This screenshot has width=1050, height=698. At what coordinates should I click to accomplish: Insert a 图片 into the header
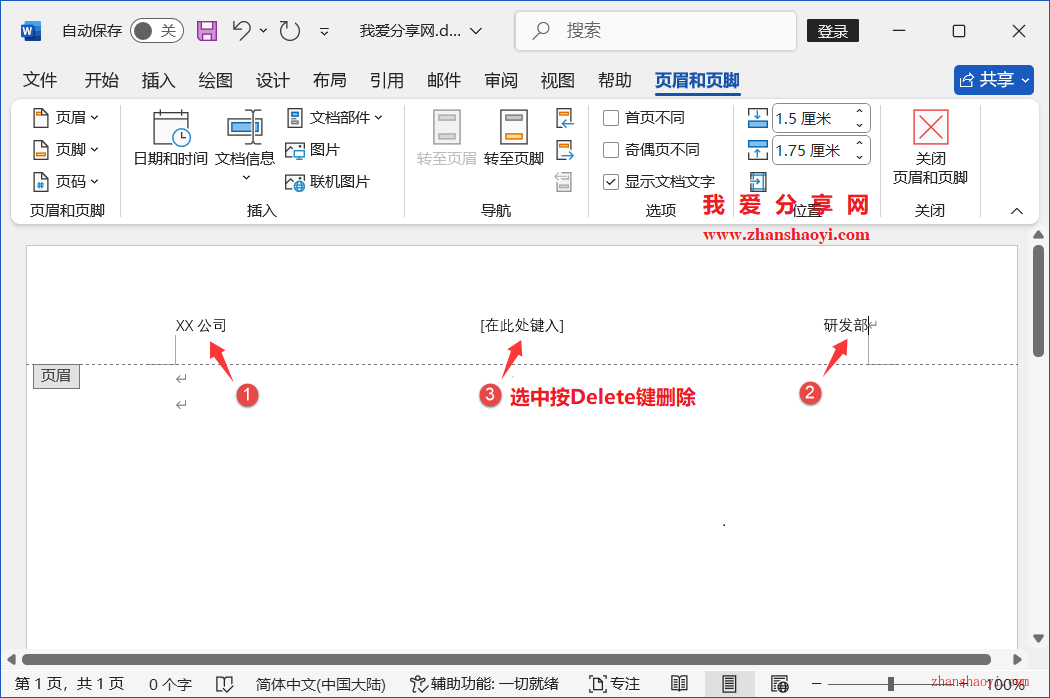(312, 150)
